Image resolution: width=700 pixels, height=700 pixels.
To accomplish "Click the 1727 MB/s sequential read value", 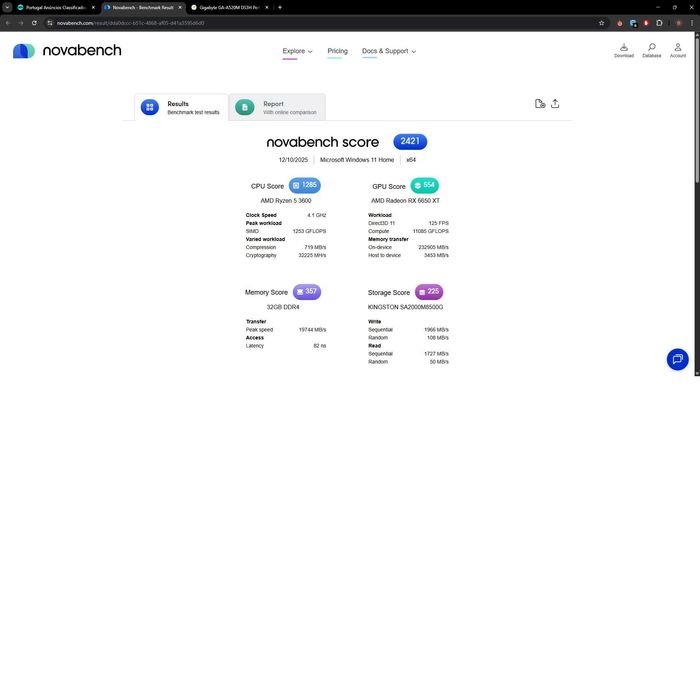I will [436, 354].
